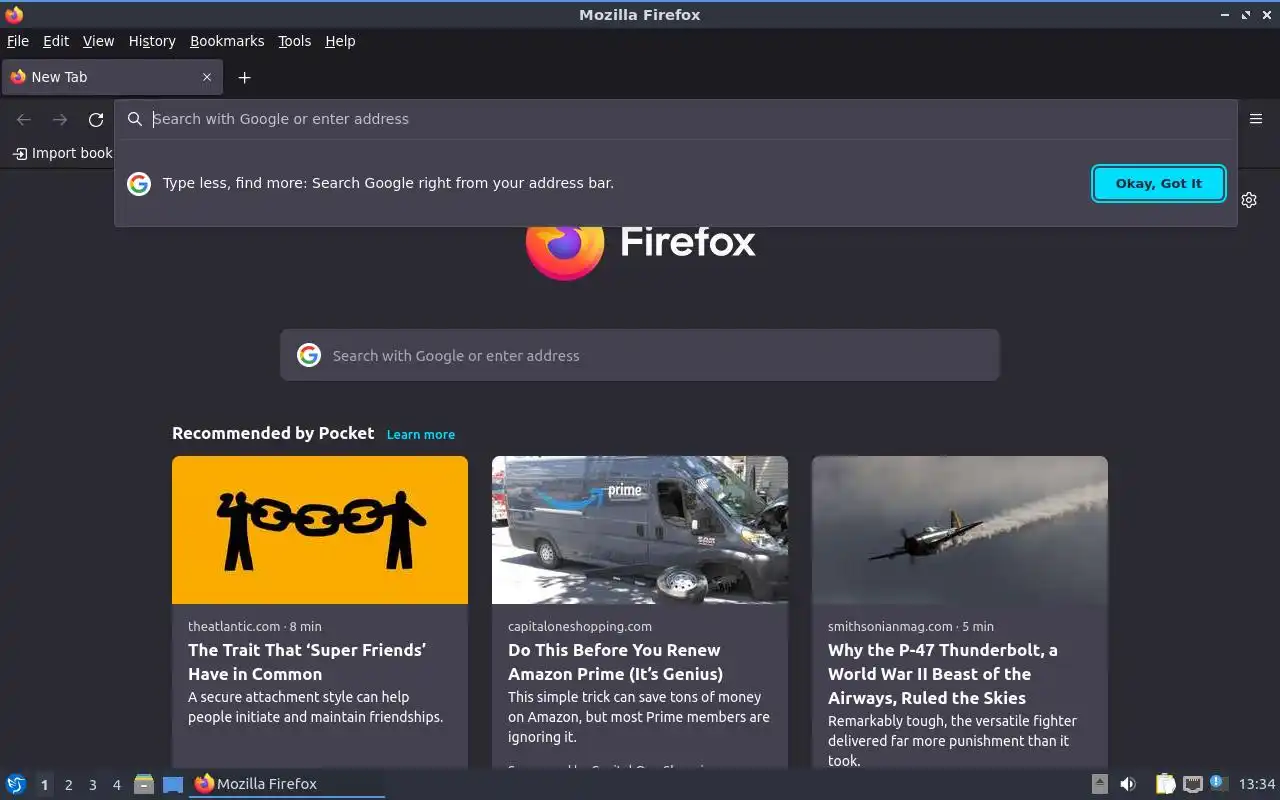Click 'The Trait That Super Friends' headline

(307, 662)
